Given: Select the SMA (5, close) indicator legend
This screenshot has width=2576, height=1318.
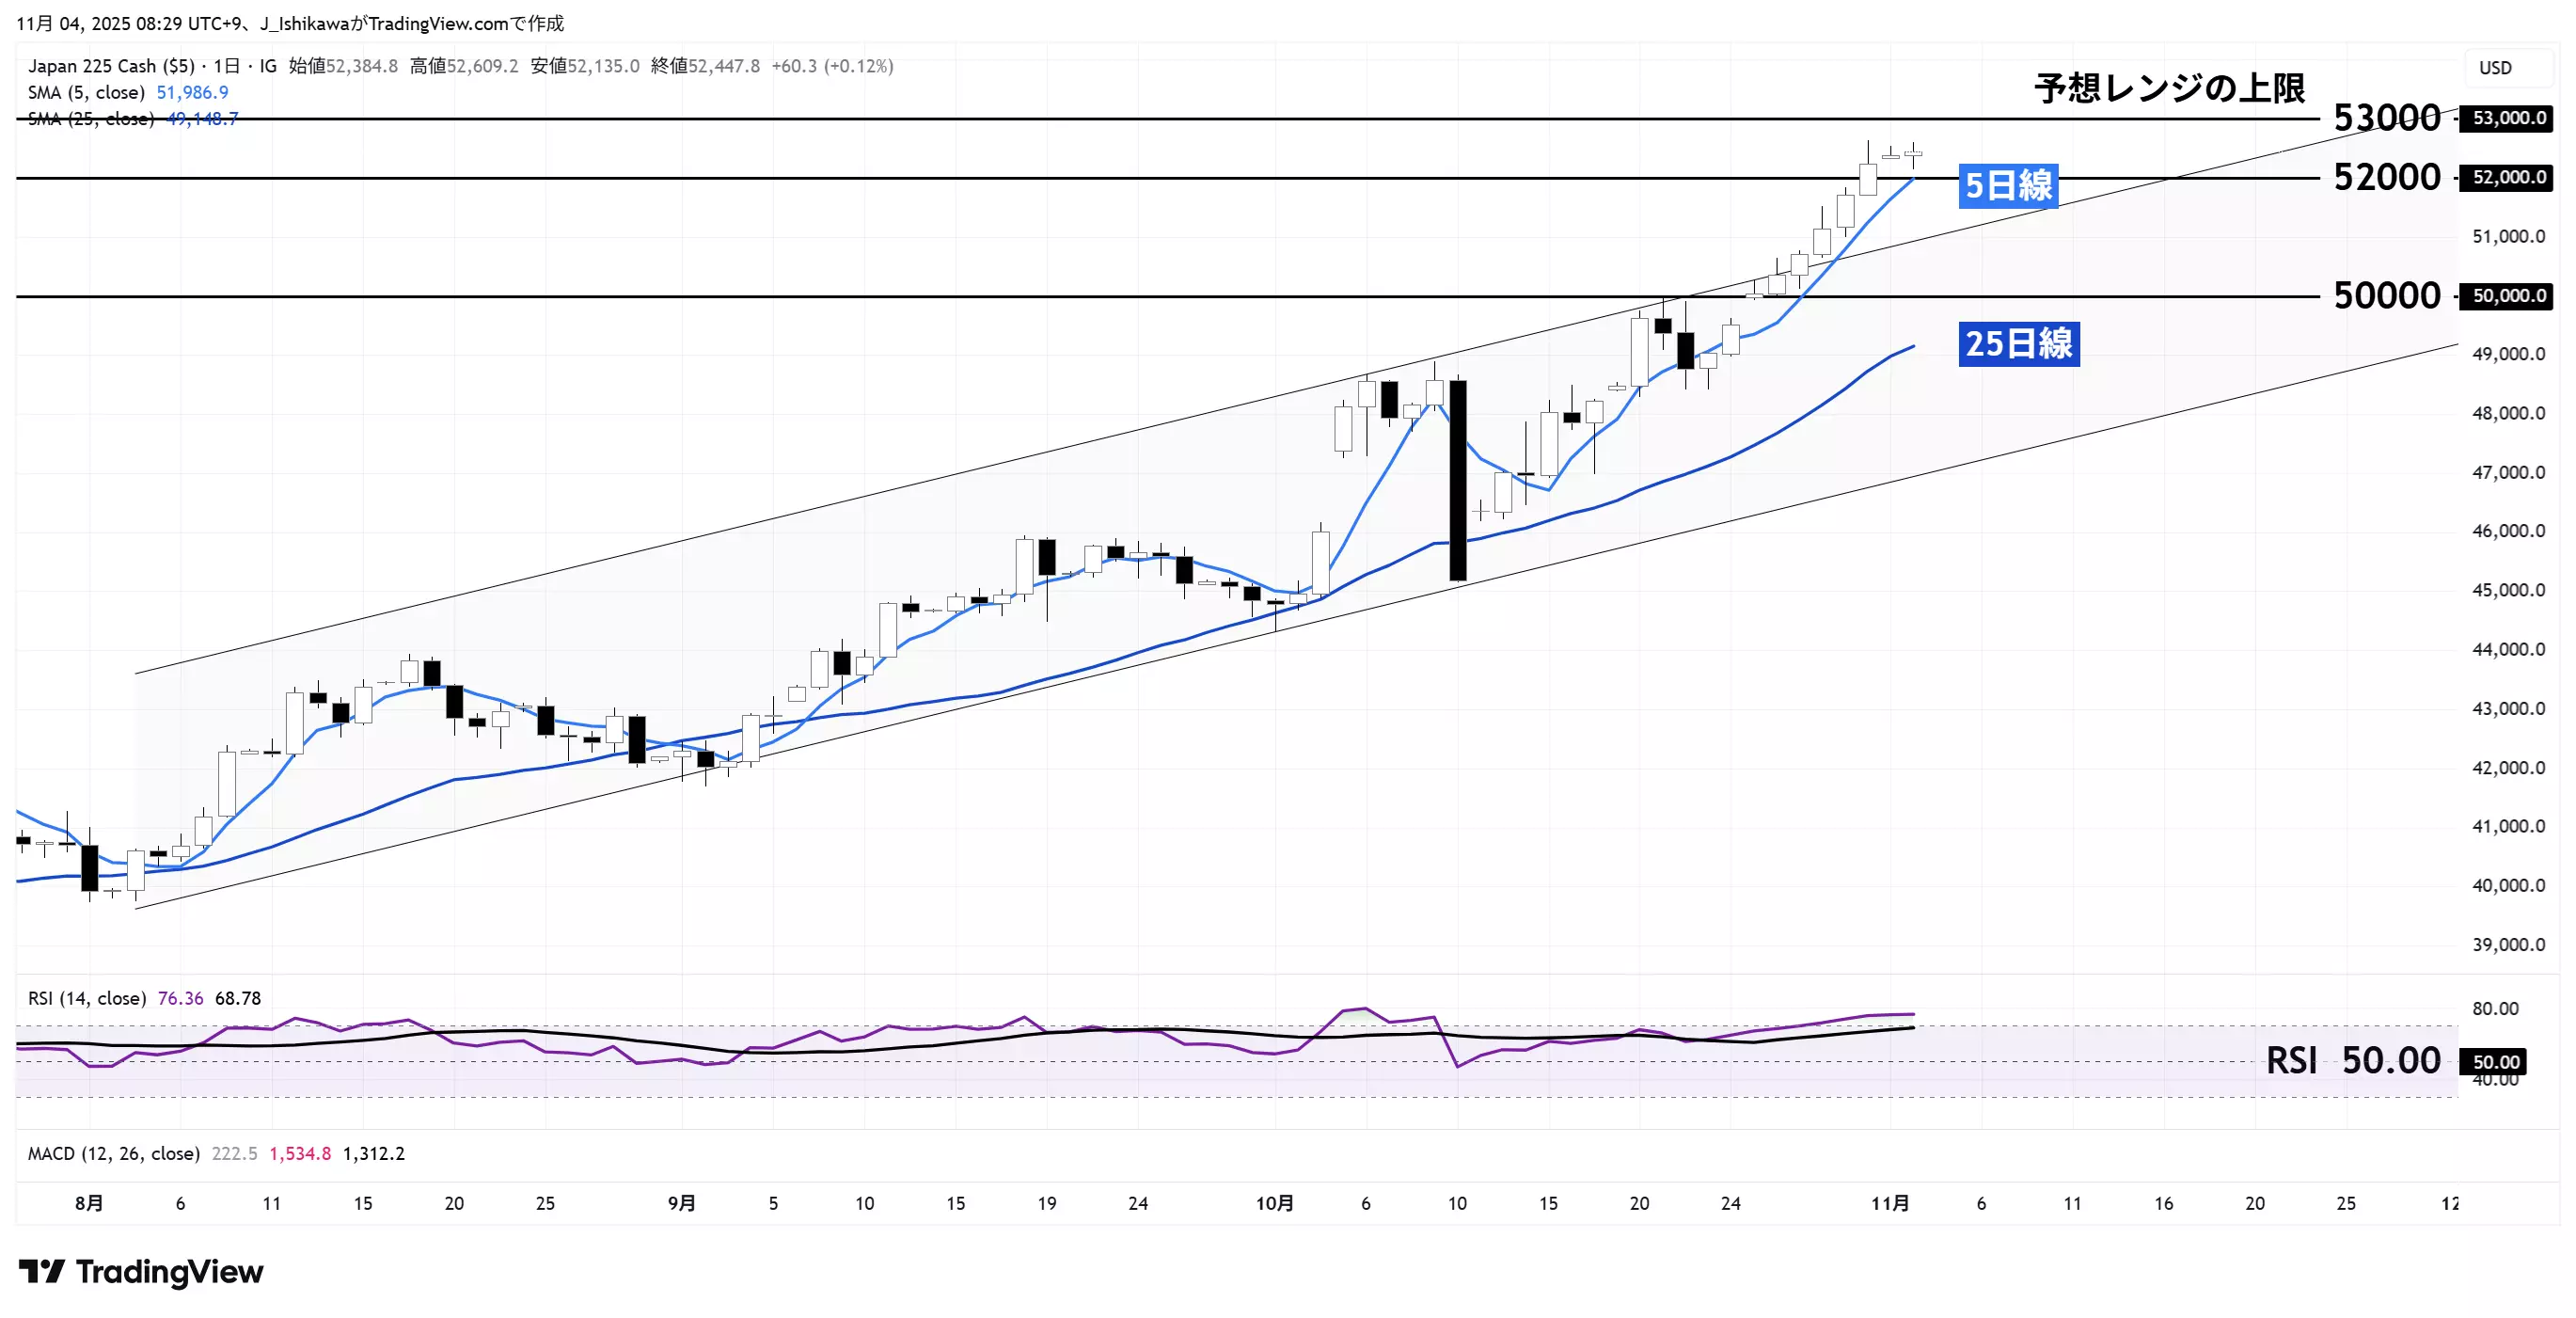Looking at the screenshot, I should pyautogui.click(x=86, y=92).
